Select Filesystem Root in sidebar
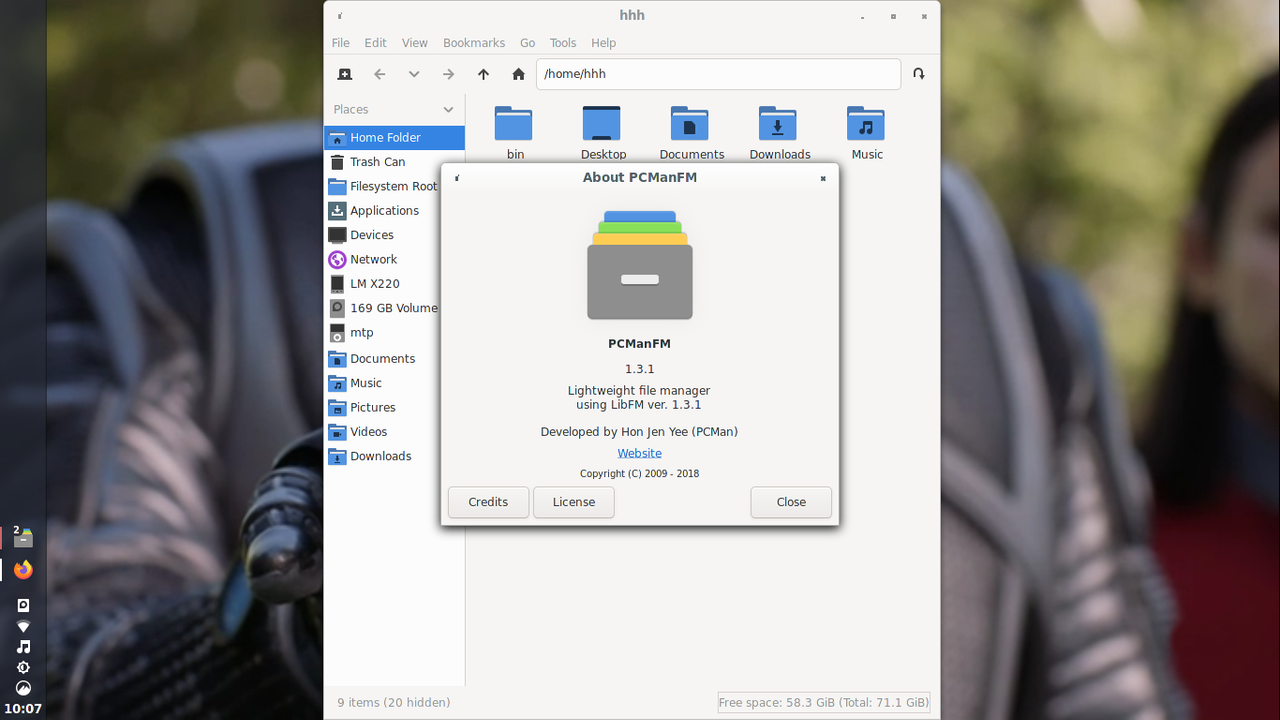The width and height of the screenshot is (1280, 720). (394, 187)
